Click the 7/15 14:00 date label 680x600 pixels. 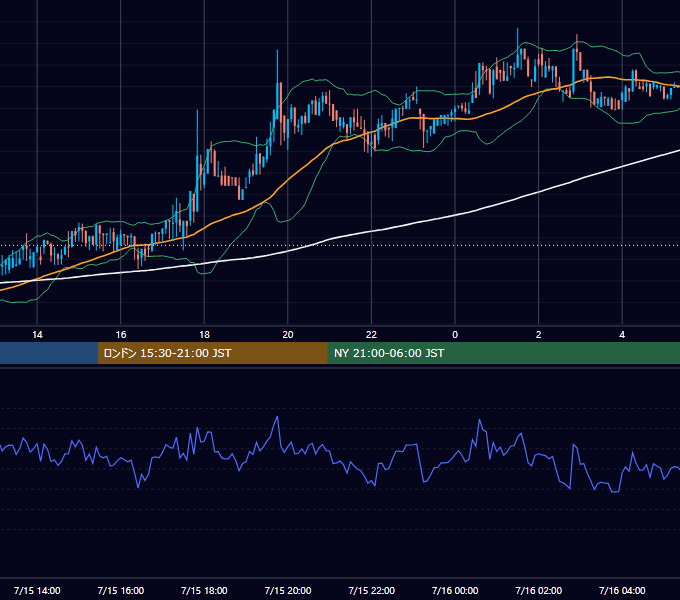37,590
